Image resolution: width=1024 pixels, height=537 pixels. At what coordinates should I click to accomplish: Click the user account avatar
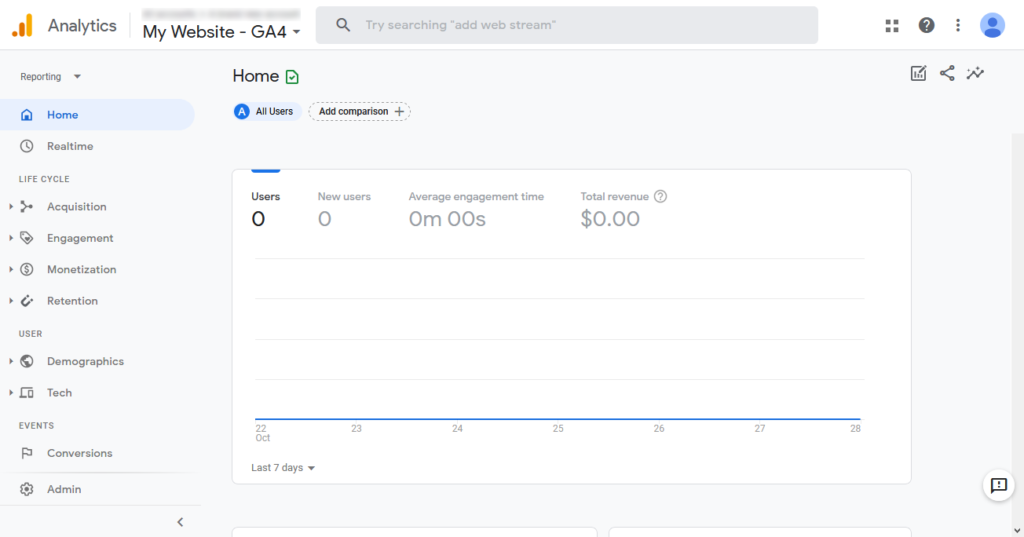992,26
